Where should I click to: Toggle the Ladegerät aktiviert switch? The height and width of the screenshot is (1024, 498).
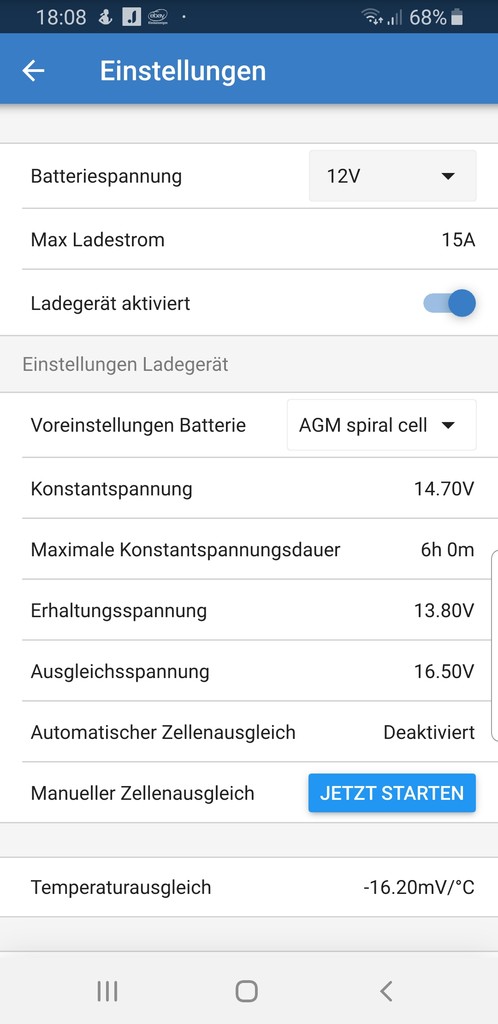click(450, 304)
